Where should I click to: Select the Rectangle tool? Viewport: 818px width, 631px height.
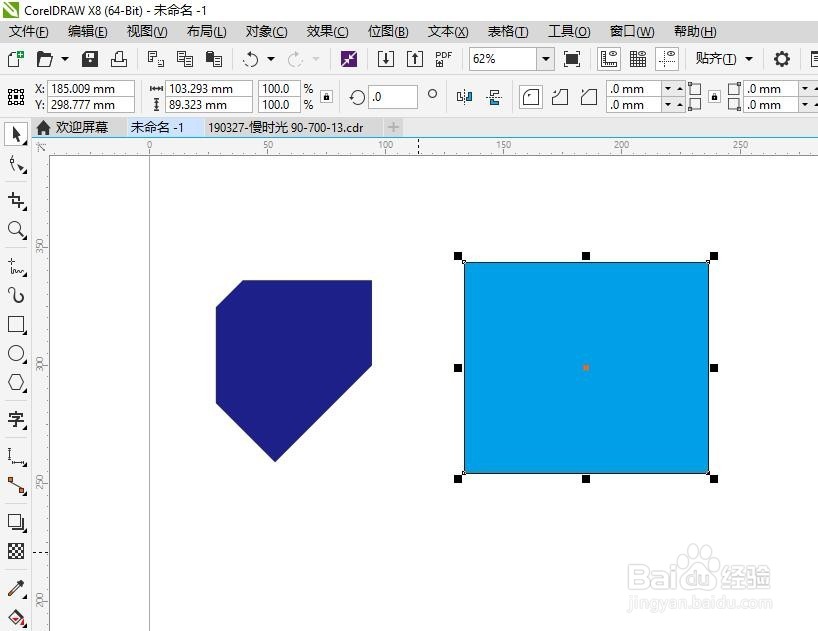coord(16,324)
